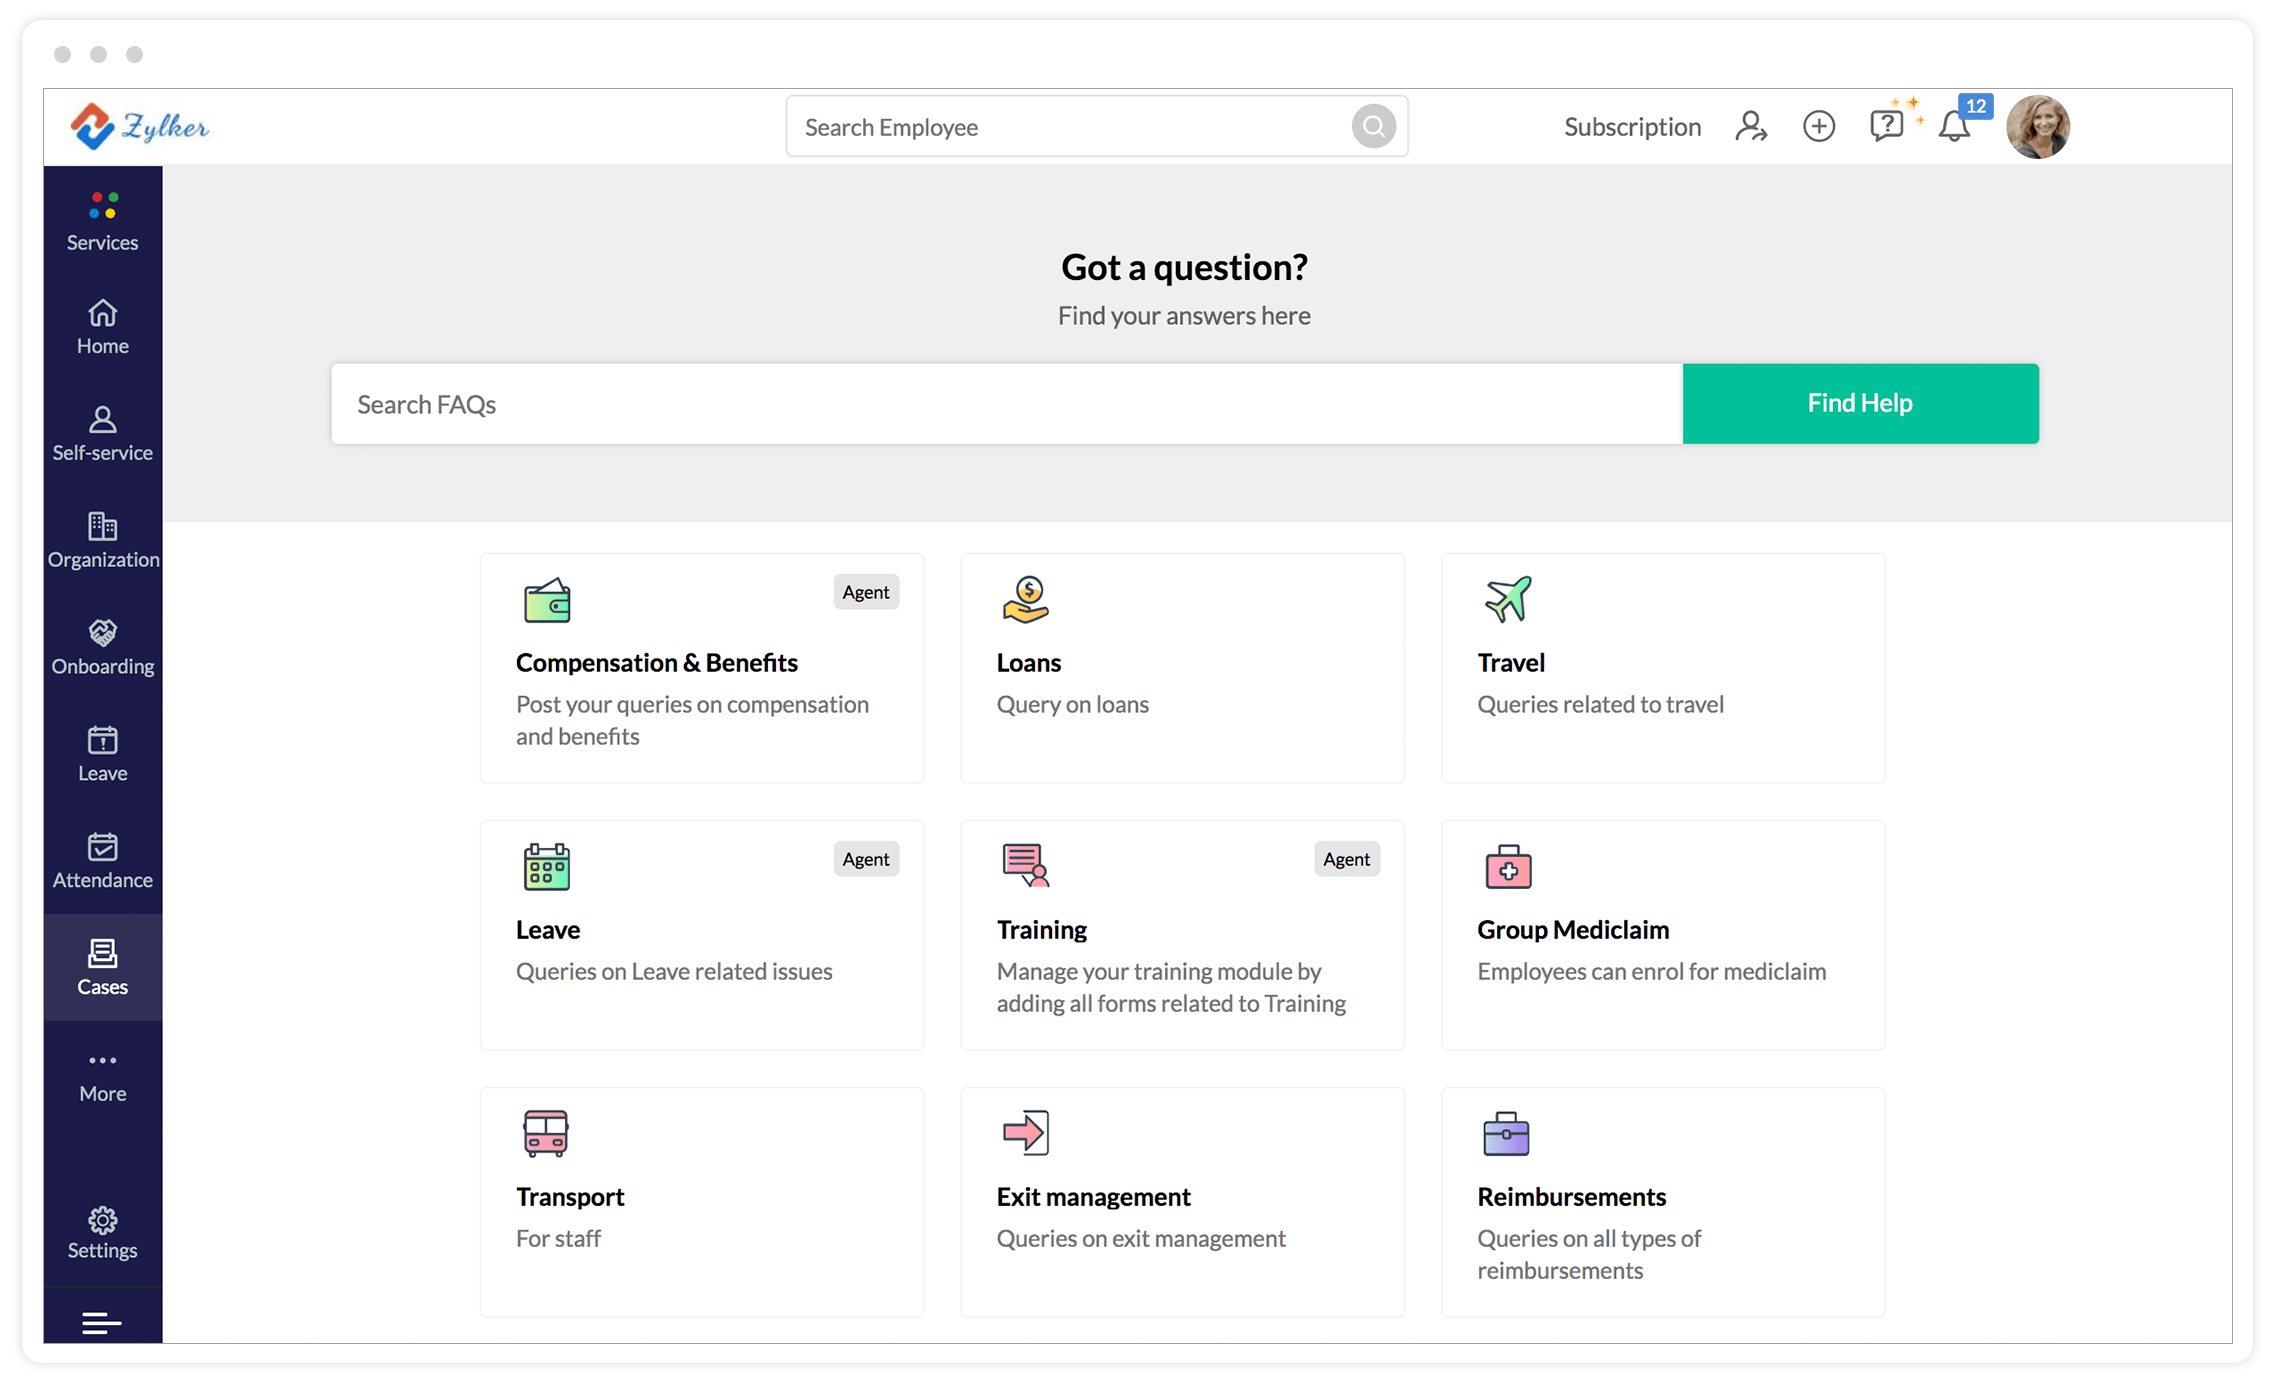
Task: Click 'Got a question?' heading
Action: [x=1184, y=267]
